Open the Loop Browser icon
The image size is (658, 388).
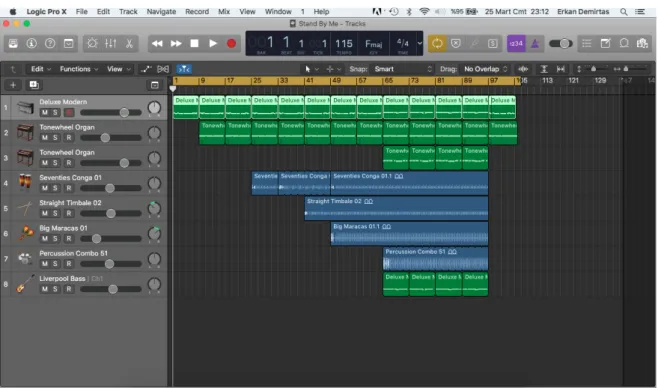pos(624,43)
